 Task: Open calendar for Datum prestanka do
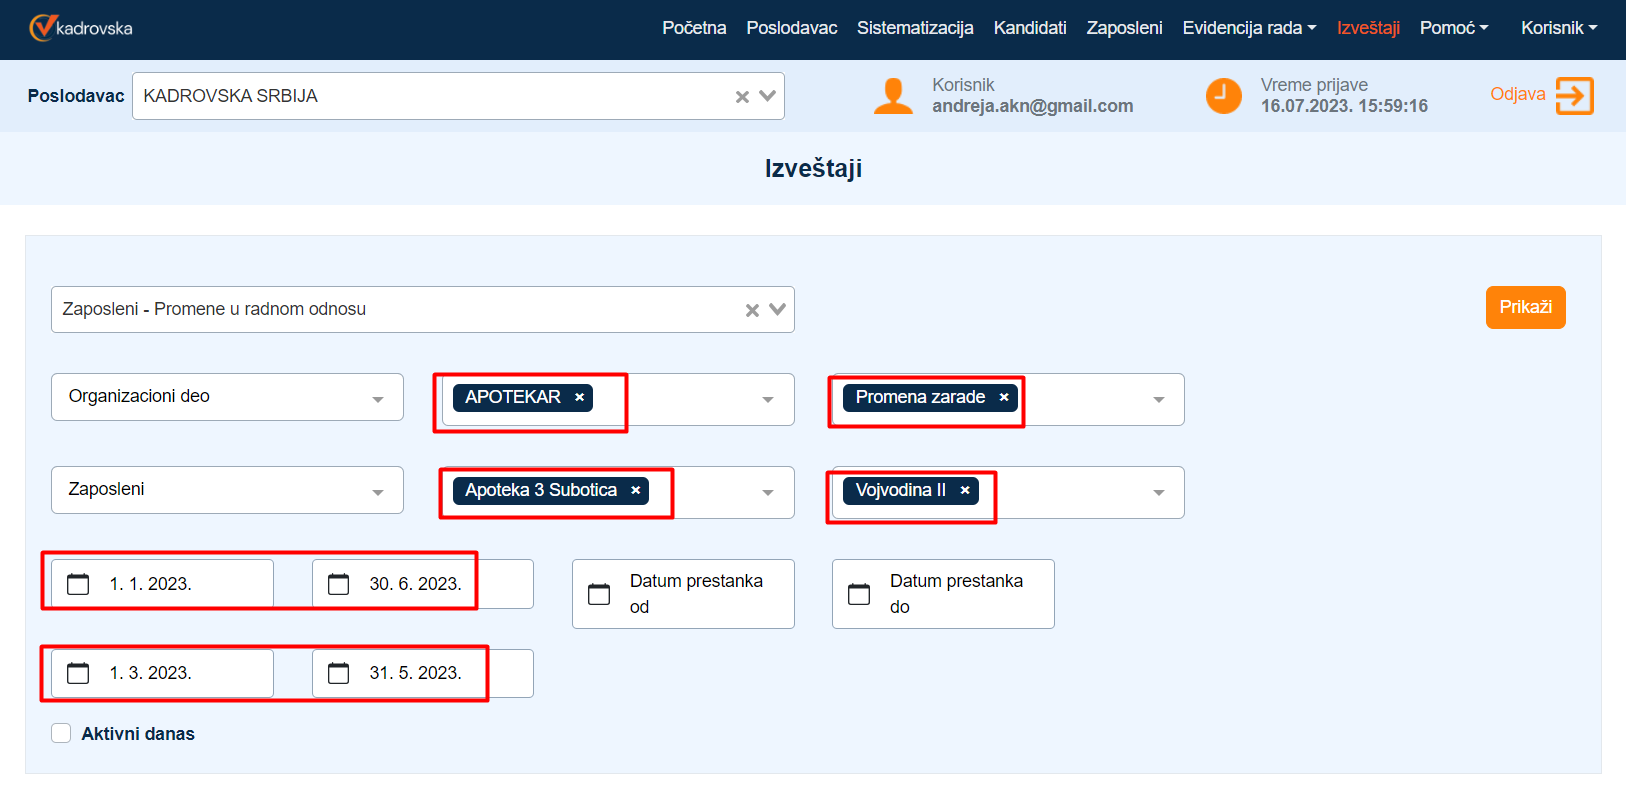pyautogui.click(x=859, y=594)
